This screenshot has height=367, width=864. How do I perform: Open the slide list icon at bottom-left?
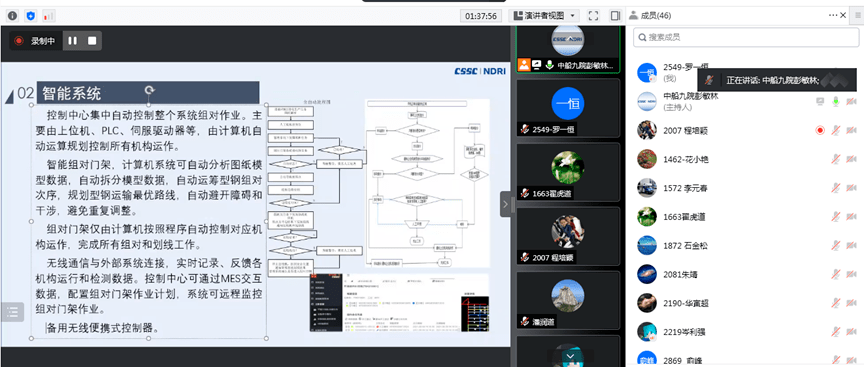pos(13,312)
